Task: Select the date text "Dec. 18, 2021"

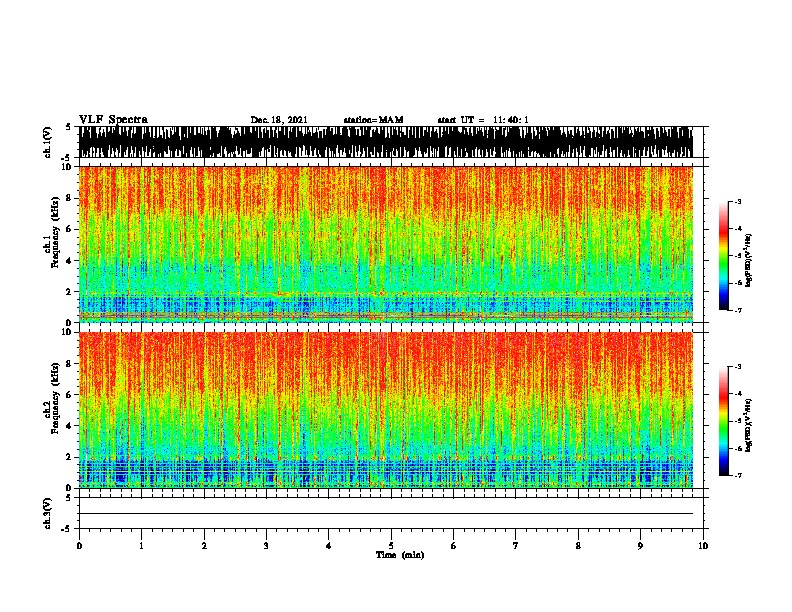Action: 279,120
